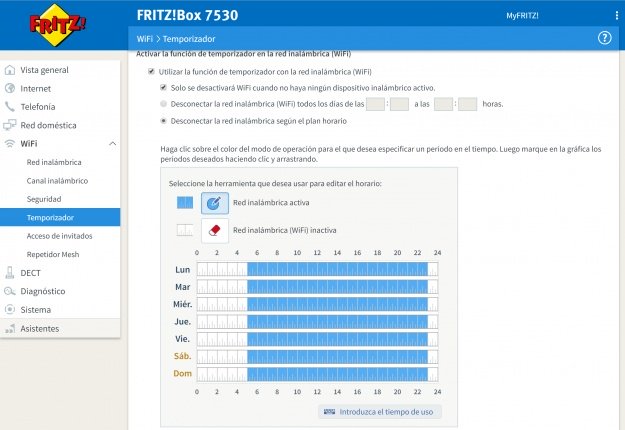Click the Asistentes icon
Screen dimensions: 625x430
[x=10, y=329]
